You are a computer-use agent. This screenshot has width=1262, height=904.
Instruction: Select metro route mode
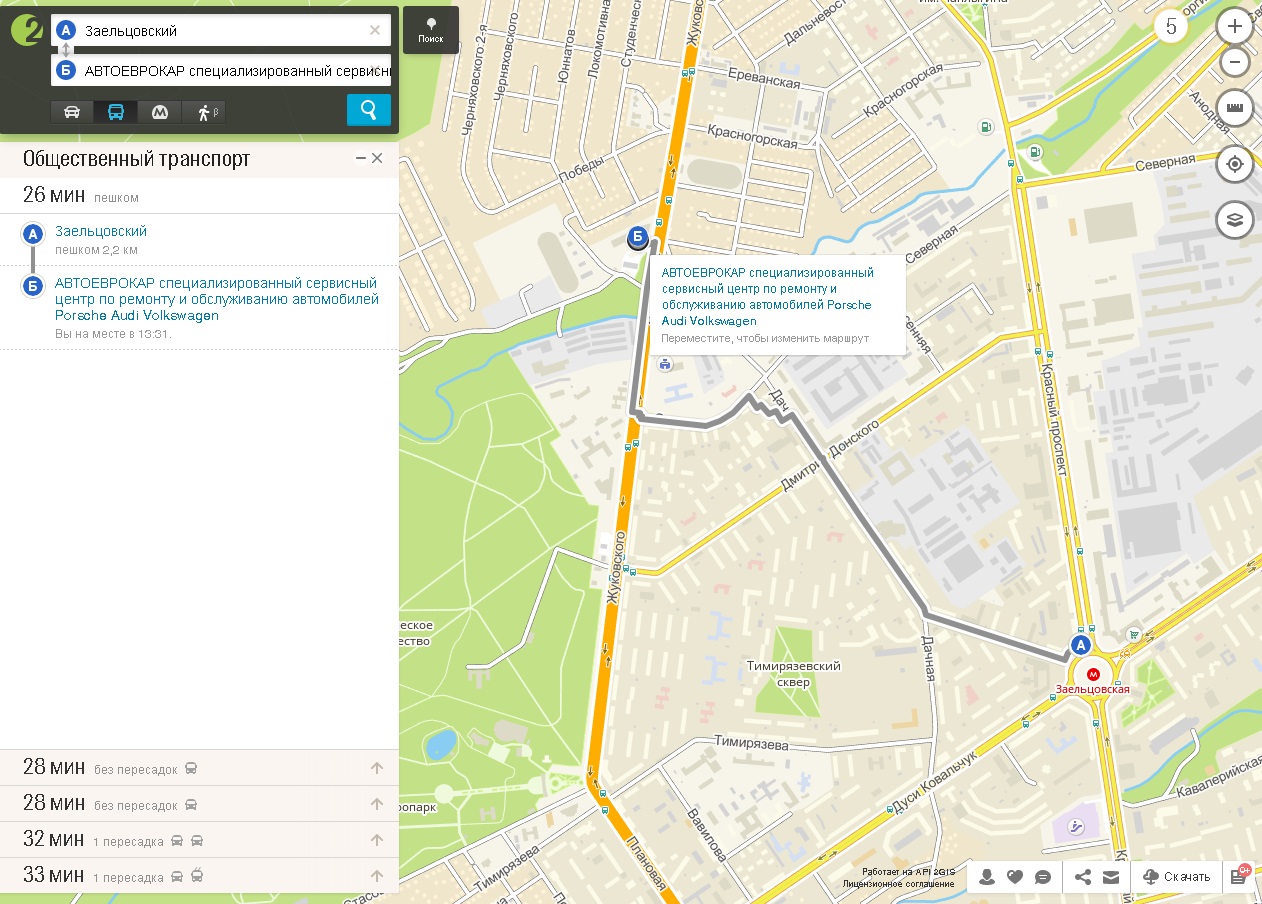pyautogui.click(x=159, y=112)
